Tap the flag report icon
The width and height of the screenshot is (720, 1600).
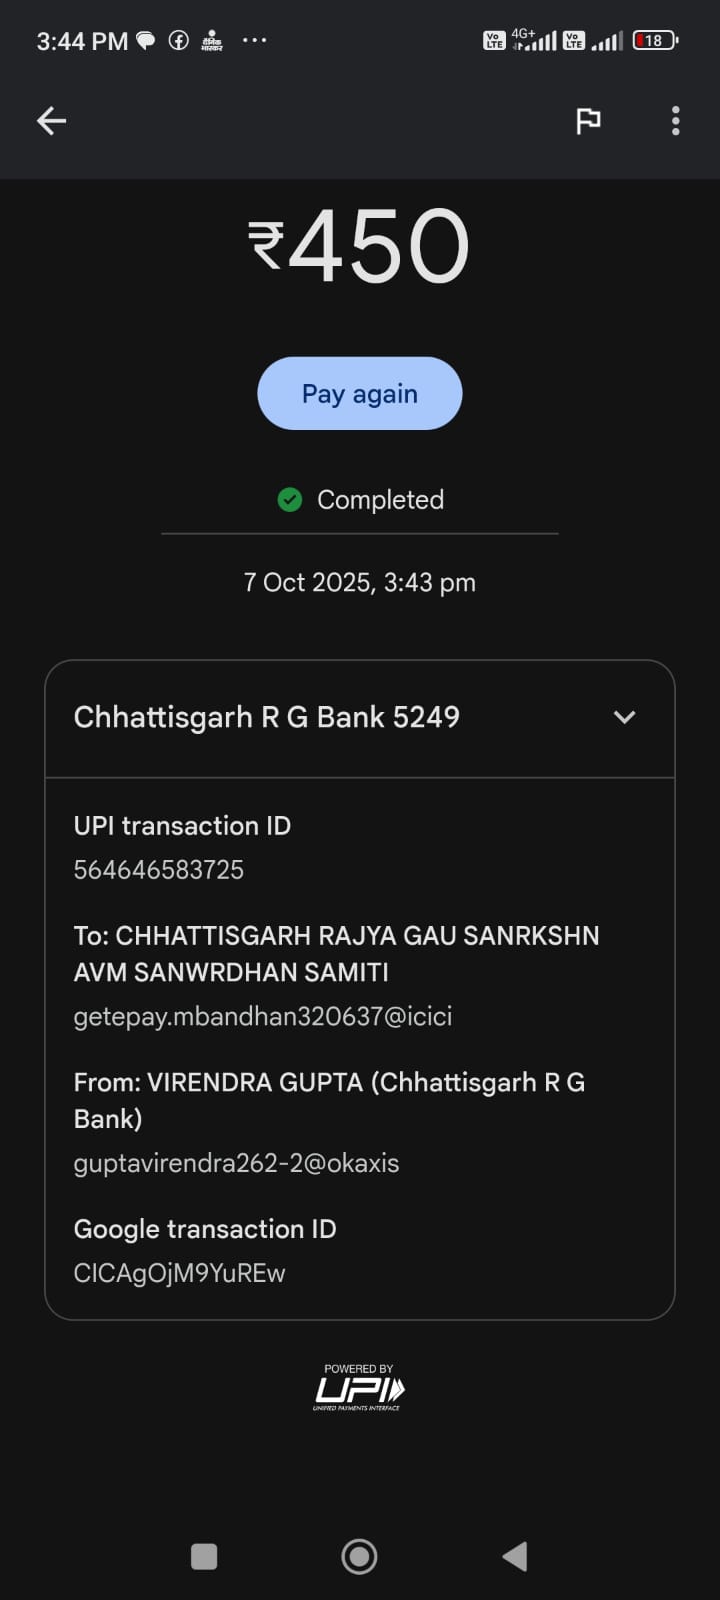[588, 121]
